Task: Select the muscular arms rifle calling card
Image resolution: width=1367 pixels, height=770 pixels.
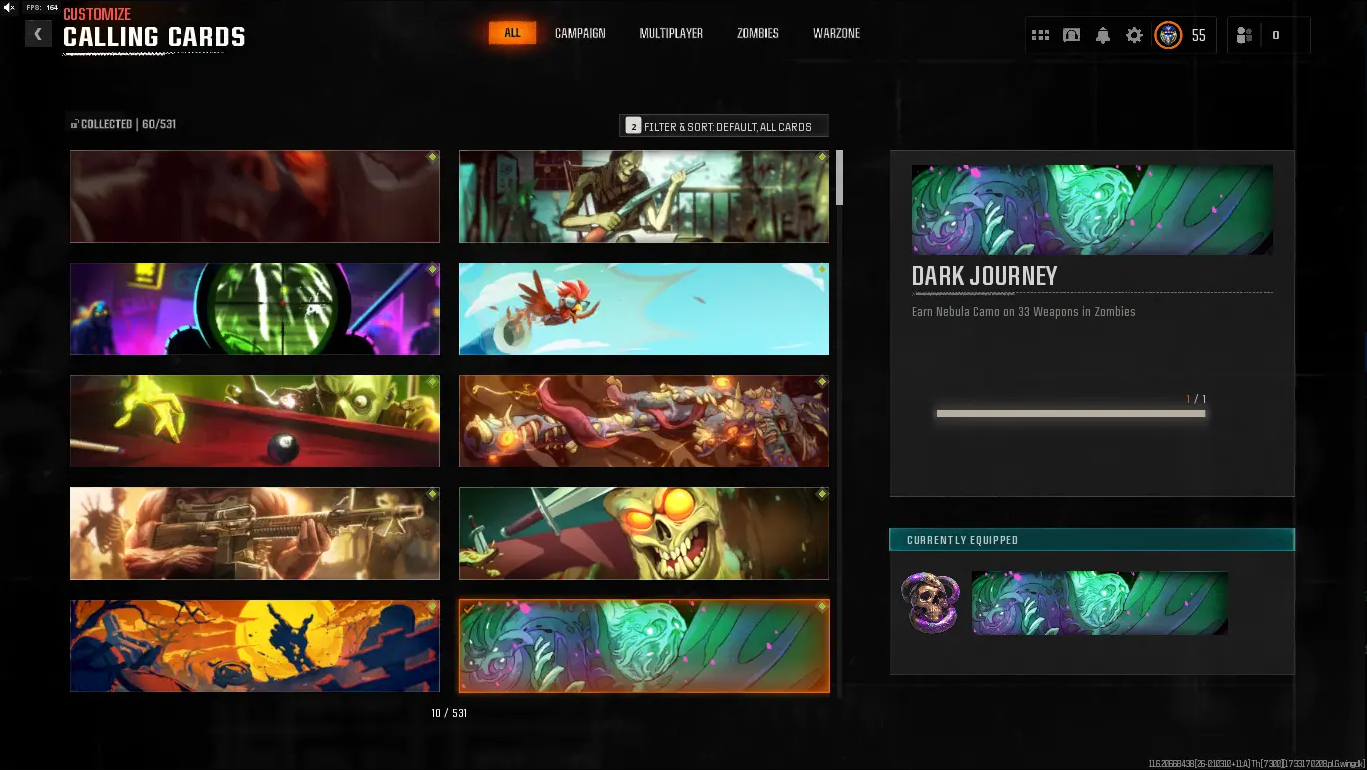Action: point(255,533)
